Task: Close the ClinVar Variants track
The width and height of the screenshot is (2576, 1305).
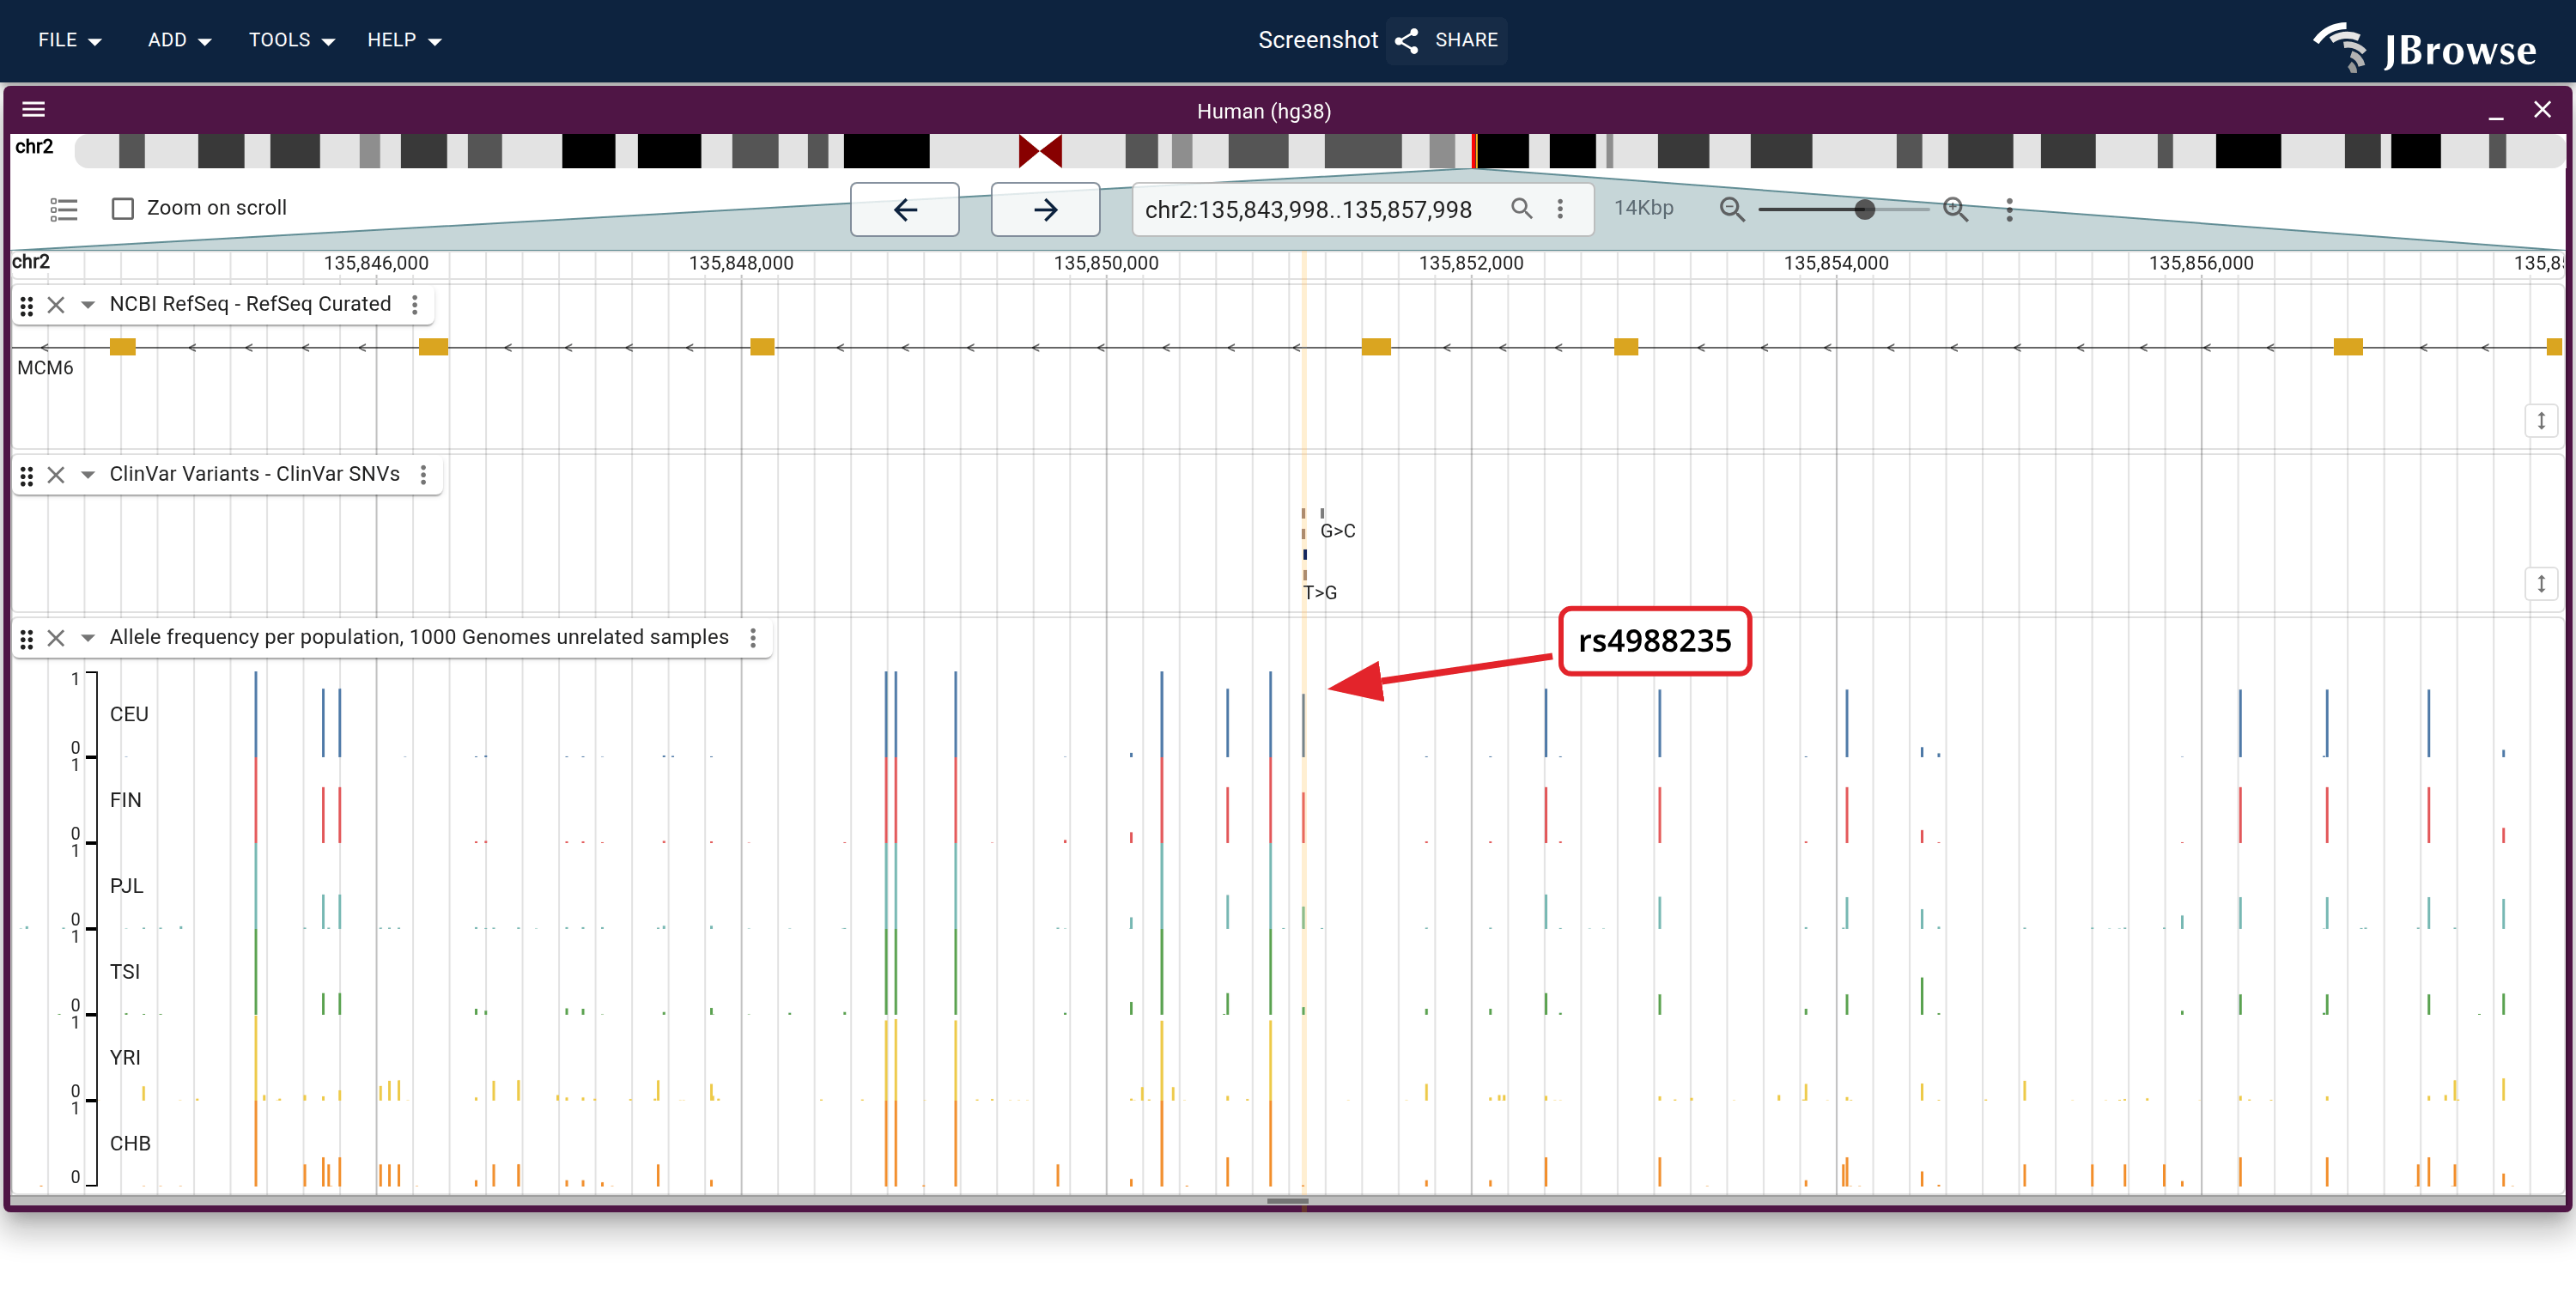Action: [x=56, y=475]
